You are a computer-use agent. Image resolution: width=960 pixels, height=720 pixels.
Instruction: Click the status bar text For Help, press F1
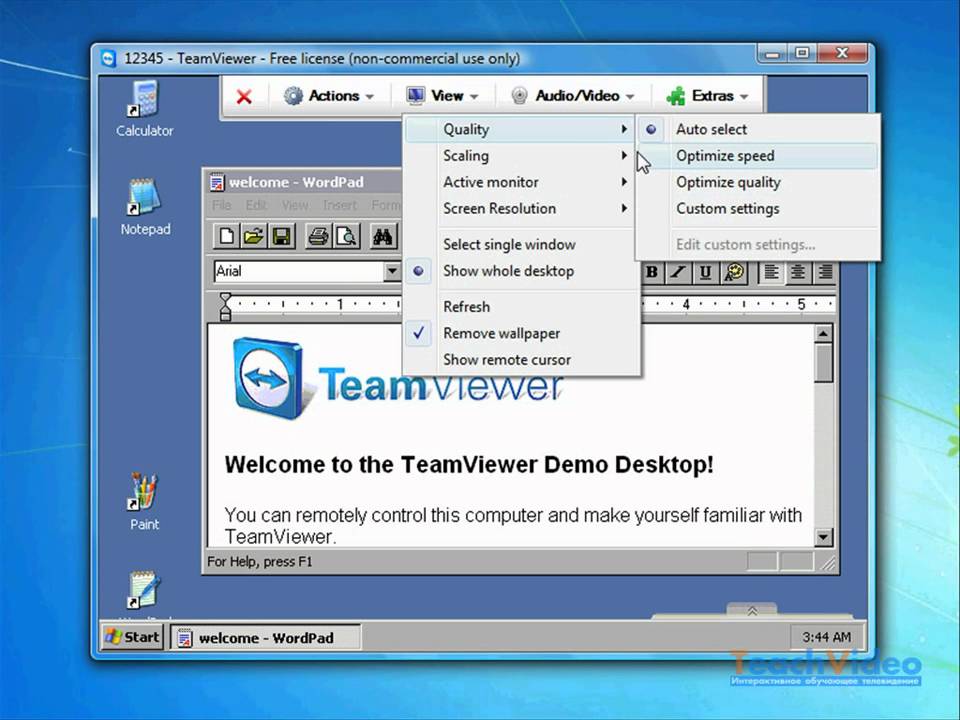[x=260, y=561]
